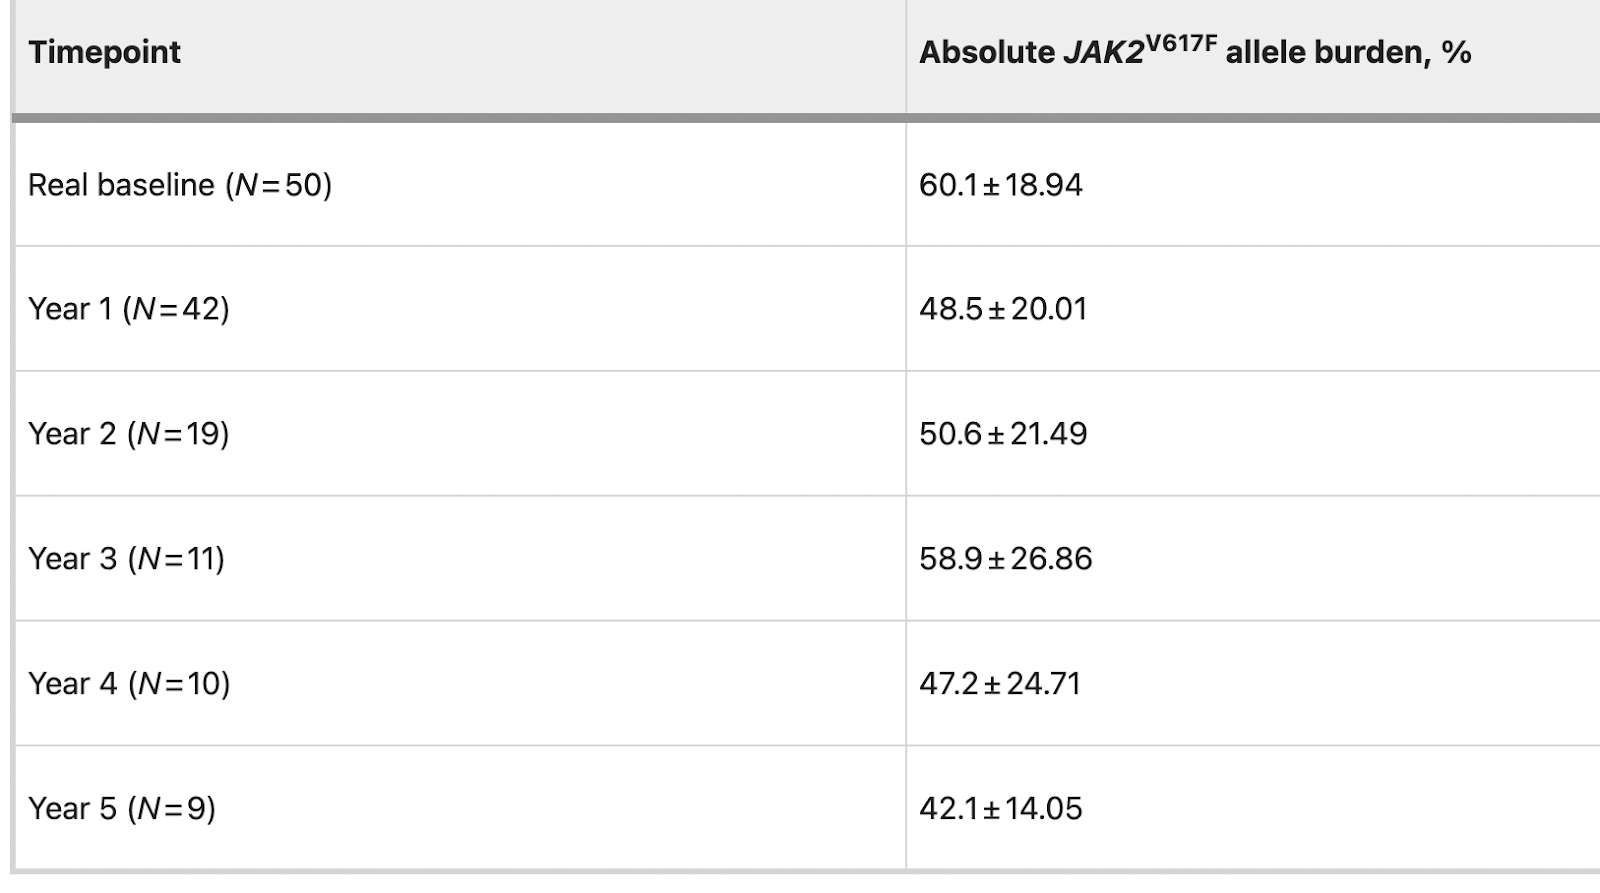The height and width of the screenshot is (893, 1600).
Task: Click the 47.2±24.71 value
Action: (1000, 684)
